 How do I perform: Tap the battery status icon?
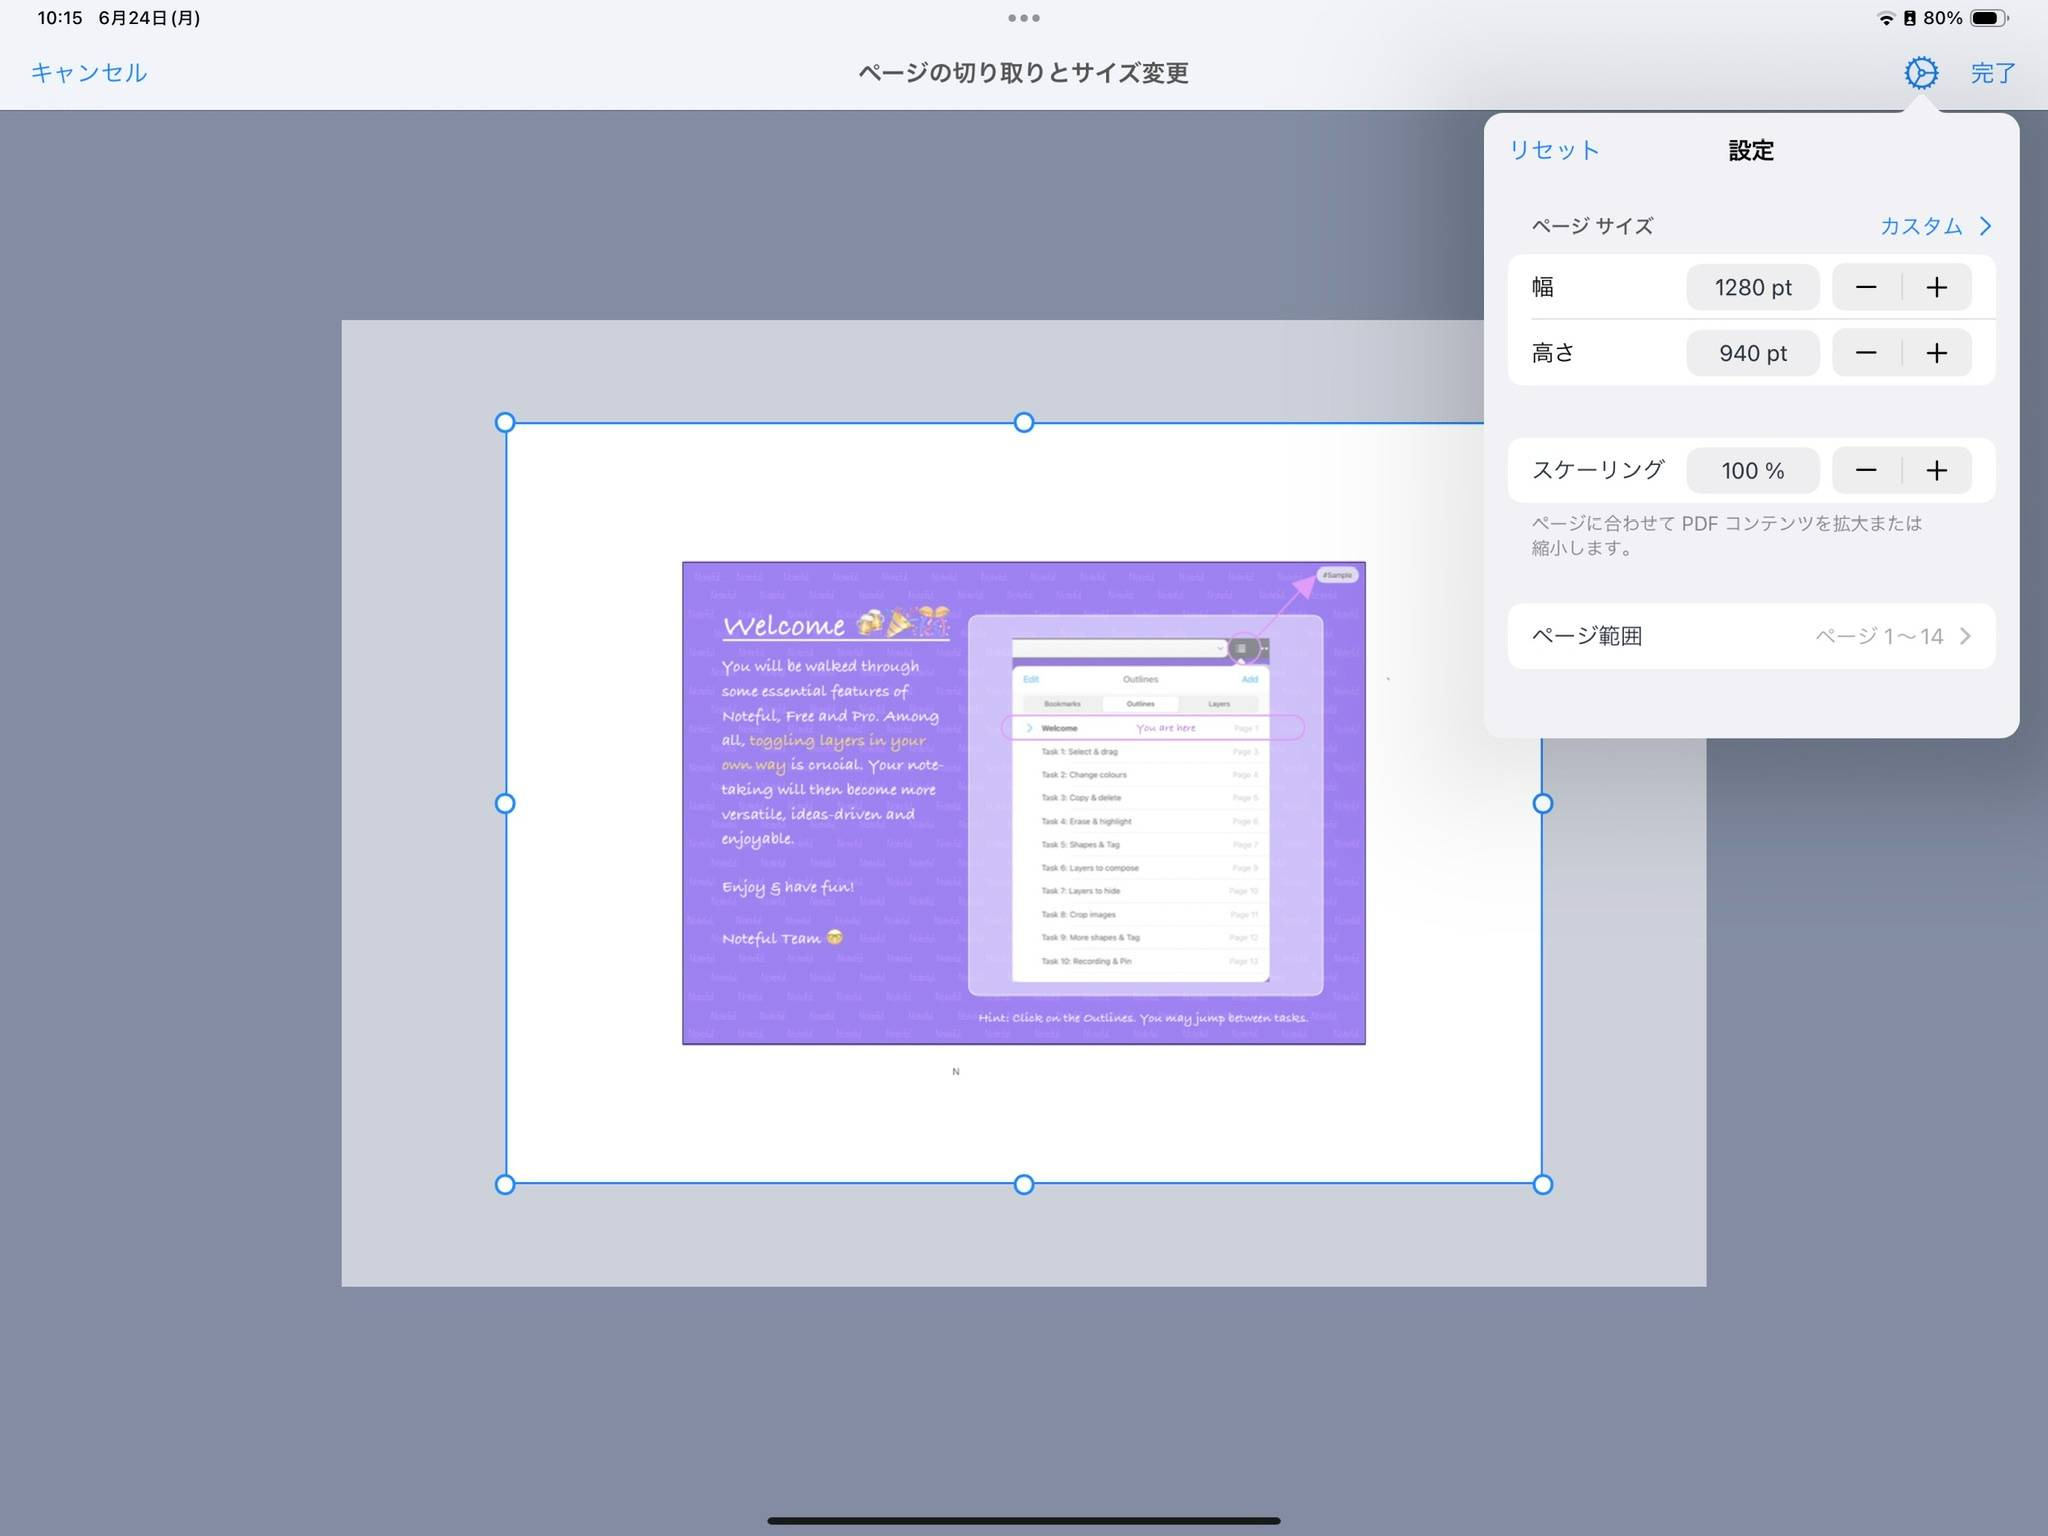tap(1988, 18)
